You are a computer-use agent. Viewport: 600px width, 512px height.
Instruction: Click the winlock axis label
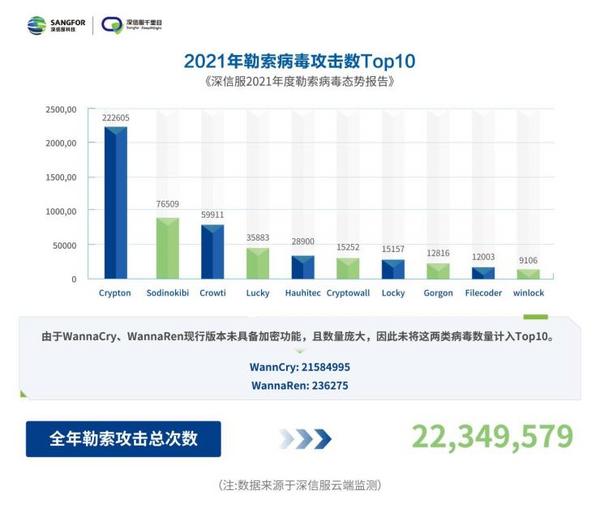point(528,293)
